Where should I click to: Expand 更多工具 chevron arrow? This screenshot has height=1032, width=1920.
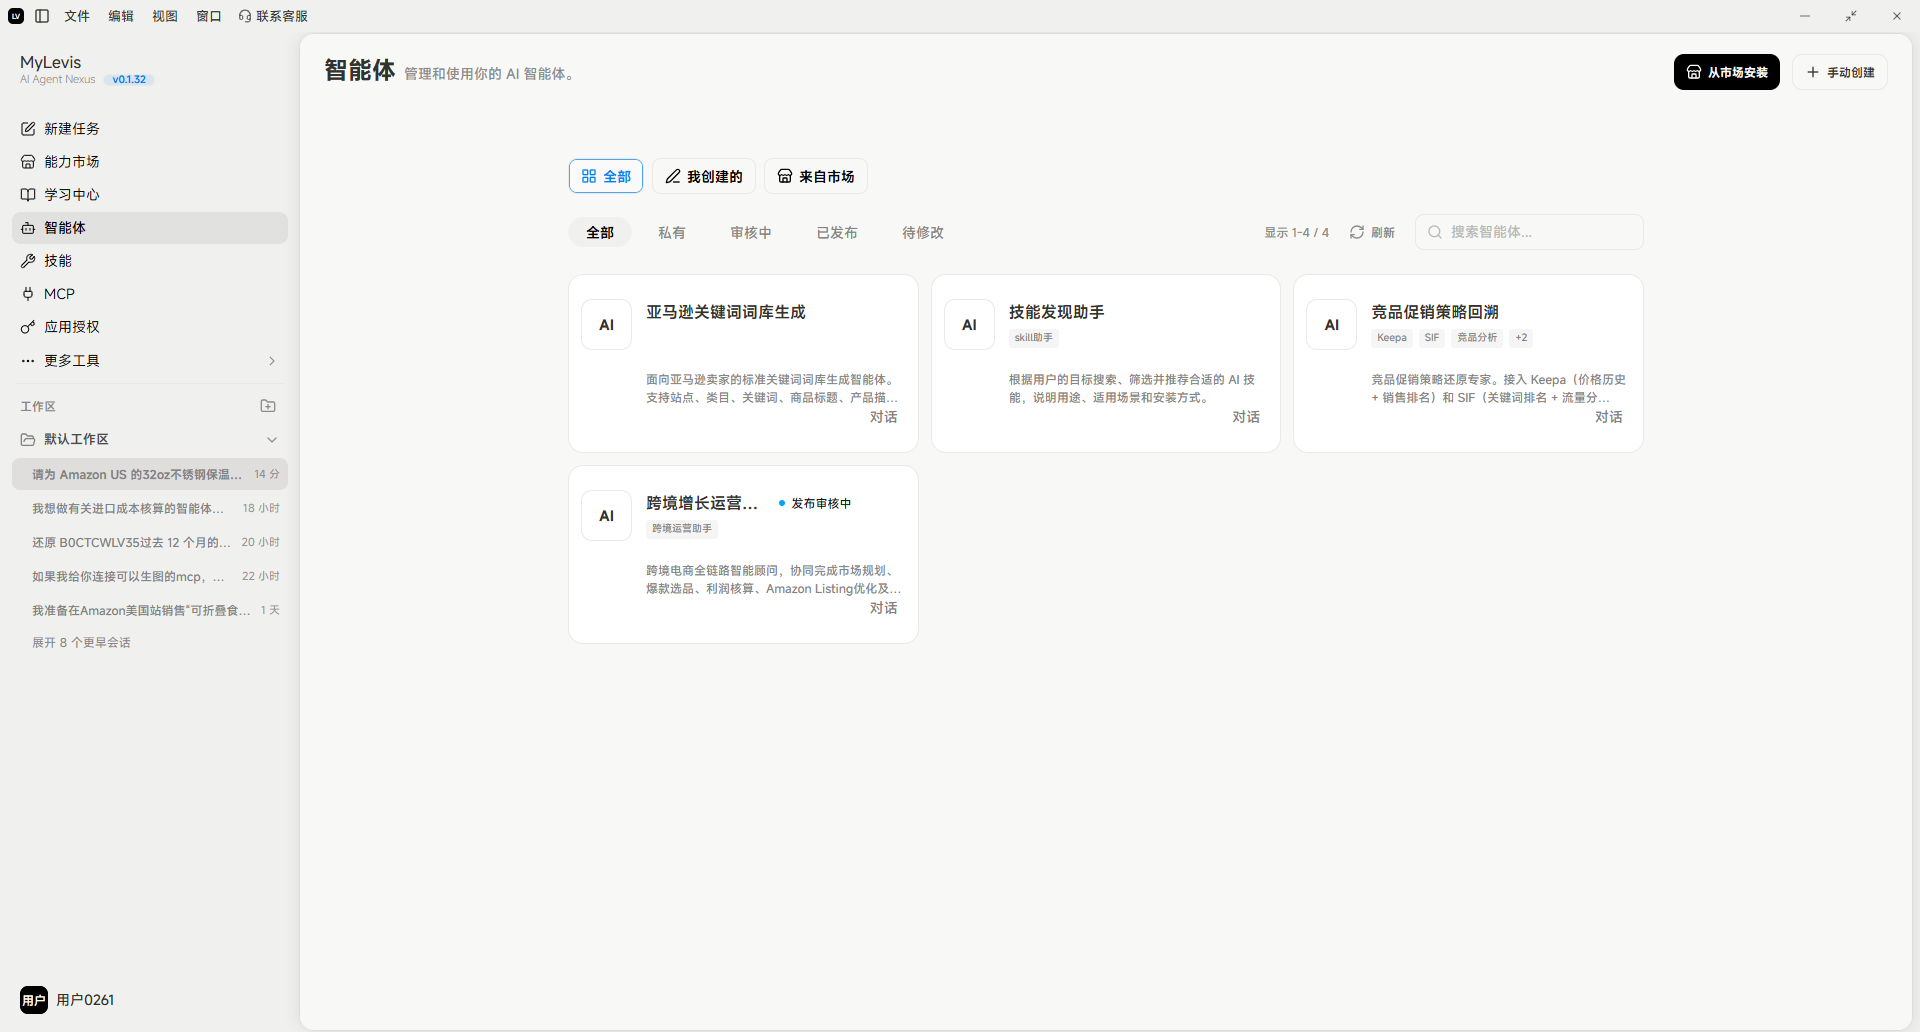(x=272, y=361)
